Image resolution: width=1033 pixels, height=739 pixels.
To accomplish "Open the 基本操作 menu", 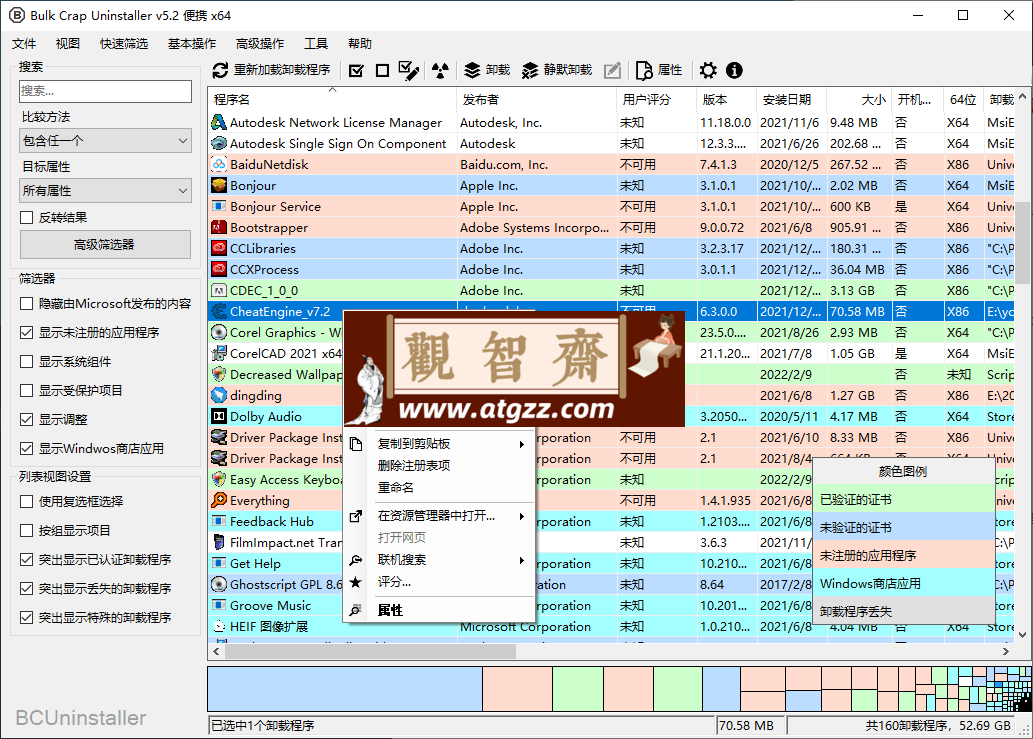I will (x=192, y=43).
